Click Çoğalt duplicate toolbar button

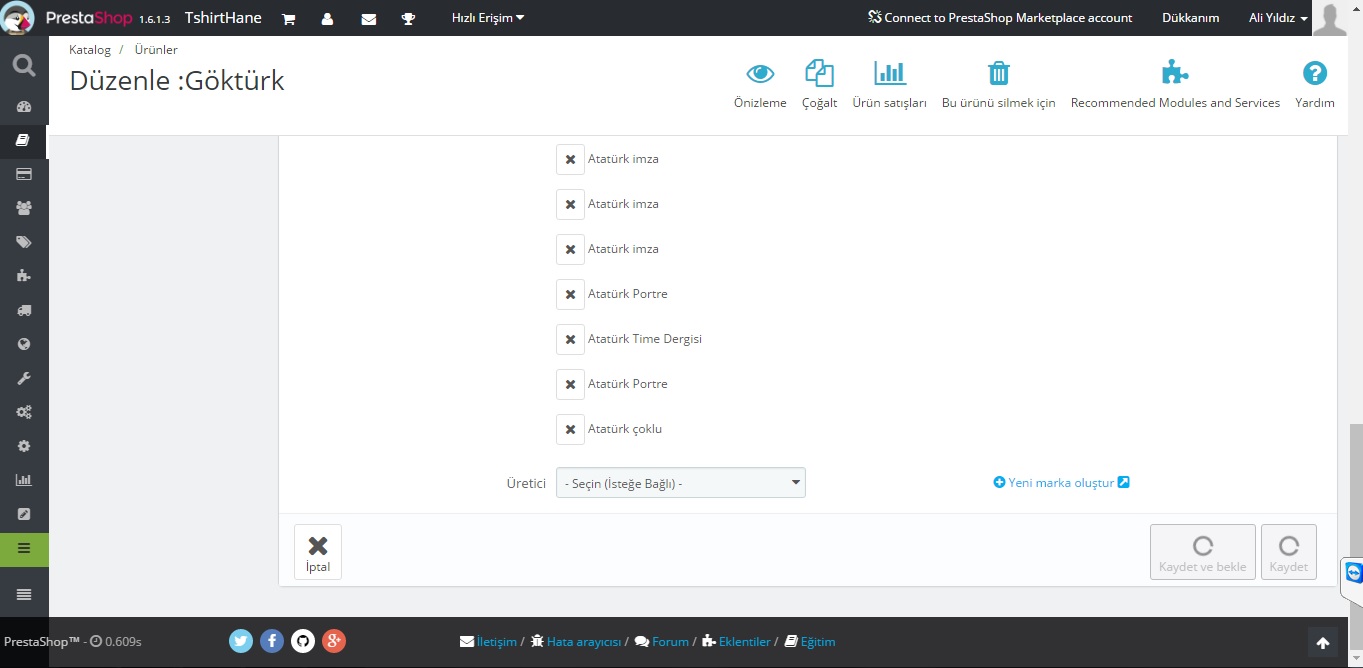pyautogui.click(x=819, y=84)
